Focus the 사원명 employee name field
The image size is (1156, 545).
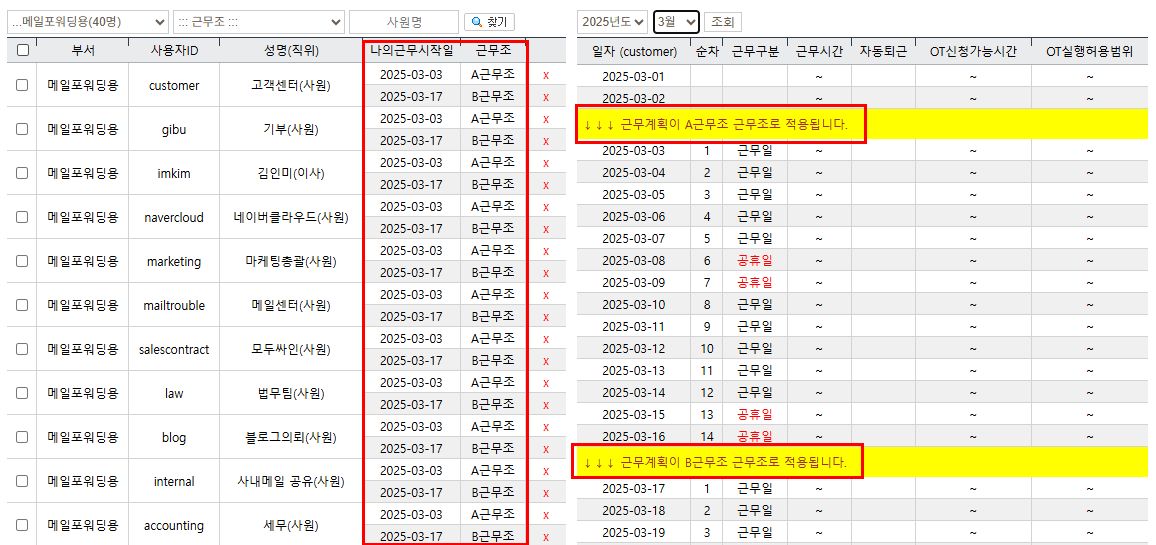(x=403, y=22)
